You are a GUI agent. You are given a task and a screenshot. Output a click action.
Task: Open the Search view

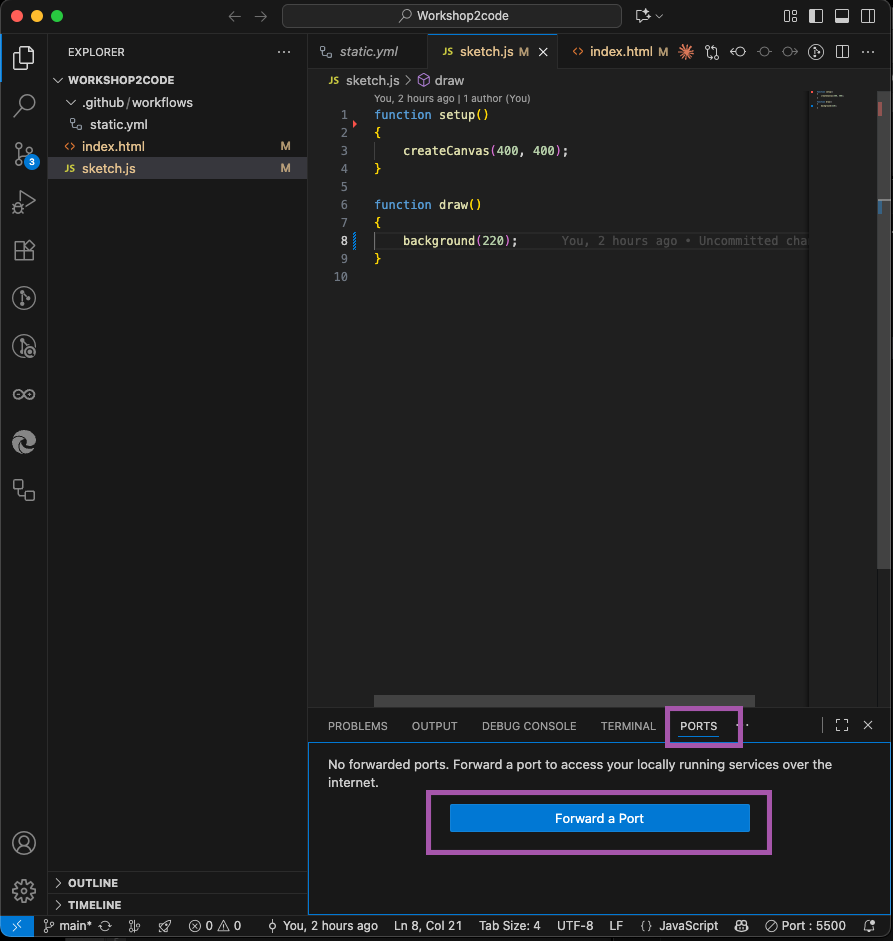[x=24, y=106]
